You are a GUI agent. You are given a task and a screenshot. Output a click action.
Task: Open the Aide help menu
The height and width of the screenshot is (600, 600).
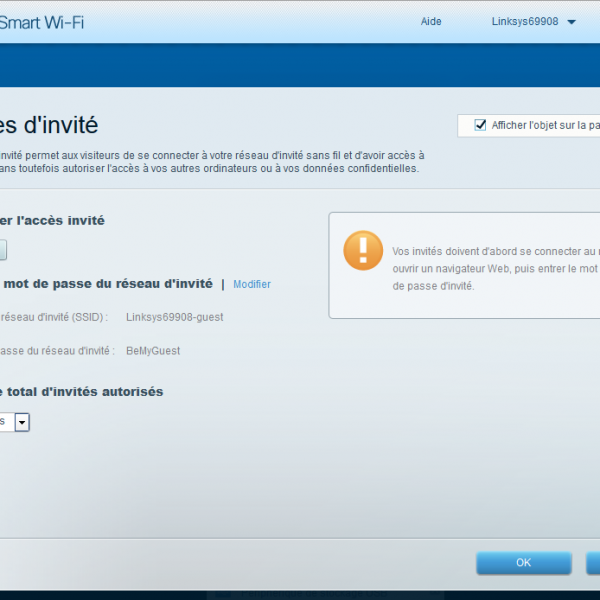coord(431,22)
